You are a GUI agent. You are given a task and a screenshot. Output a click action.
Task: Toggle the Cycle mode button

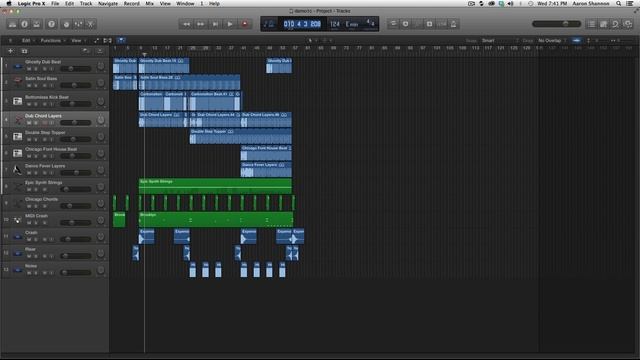coord(393,24)
